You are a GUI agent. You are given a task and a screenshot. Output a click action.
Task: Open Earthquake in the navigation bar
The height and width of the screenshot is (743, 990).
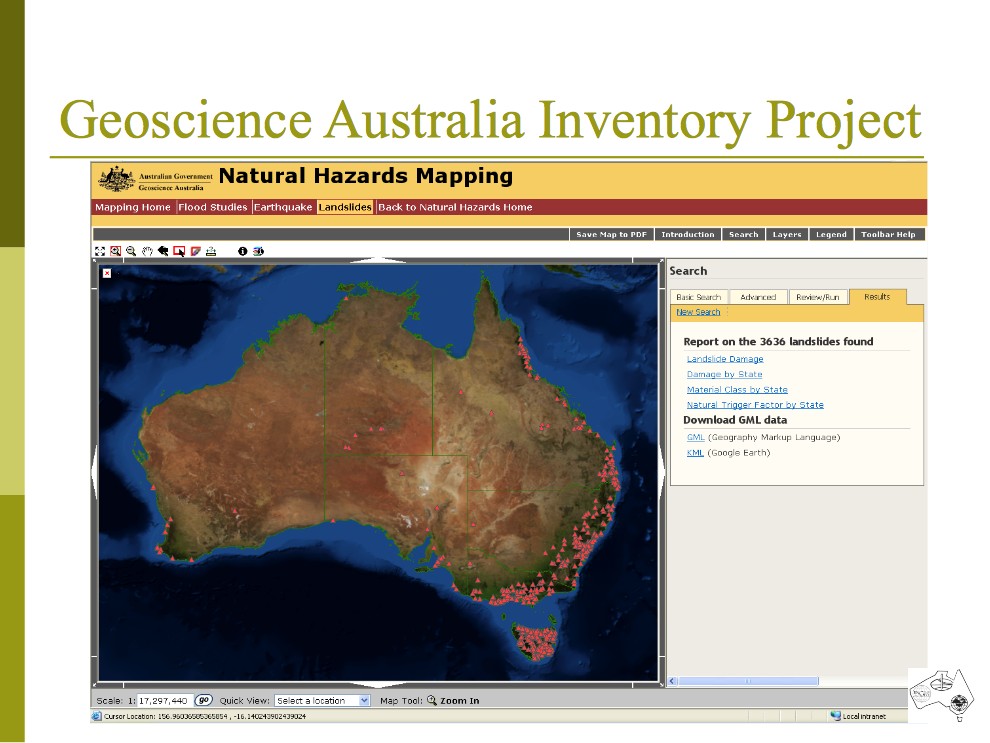(283, 208)
